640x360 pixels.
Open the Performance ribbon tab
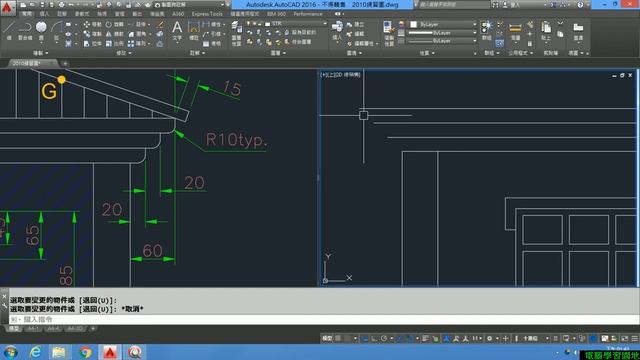[x=308, y=14]
